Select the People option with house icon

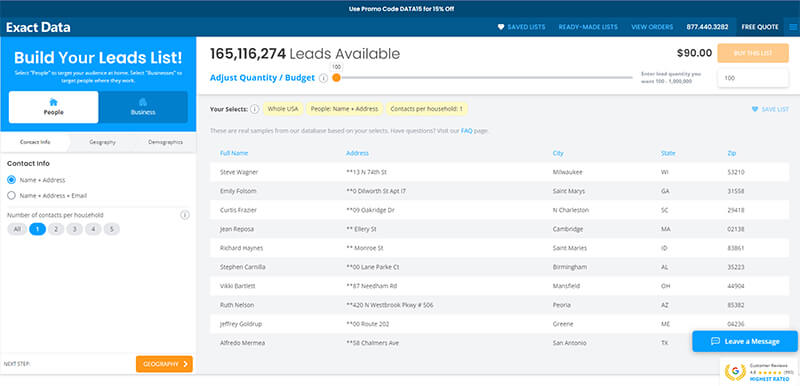[54, 107]
